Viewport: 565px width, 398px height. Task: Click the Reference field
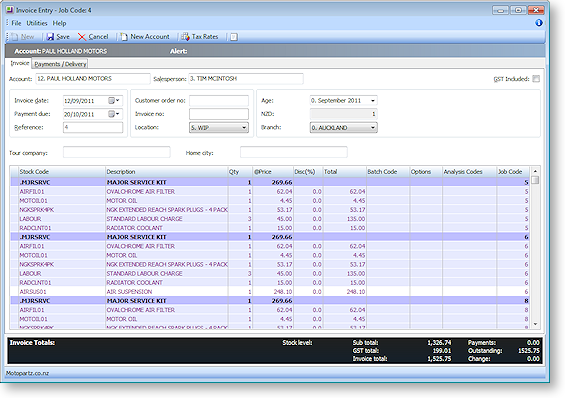(x=93, y=127)
